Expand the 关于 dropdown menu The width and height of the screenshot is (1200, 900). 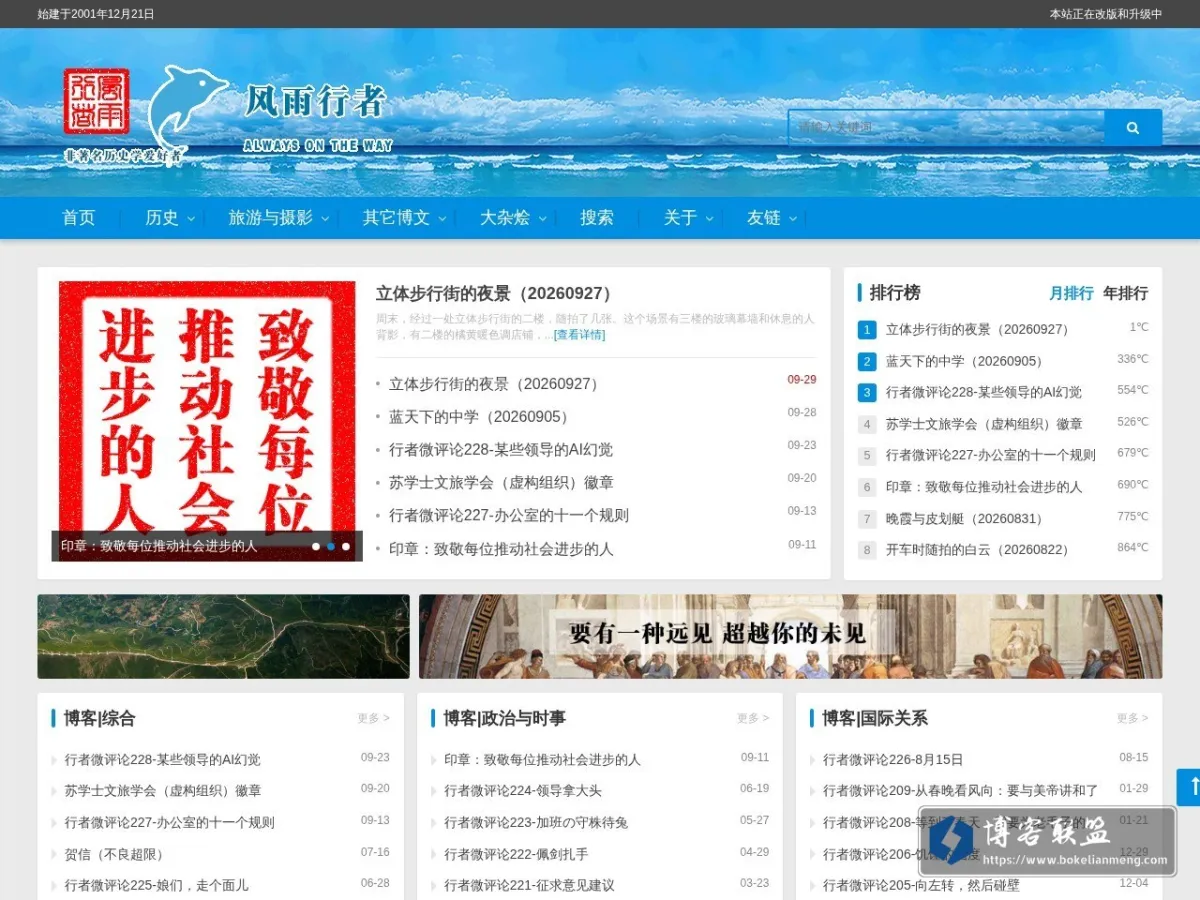[689, 218]
